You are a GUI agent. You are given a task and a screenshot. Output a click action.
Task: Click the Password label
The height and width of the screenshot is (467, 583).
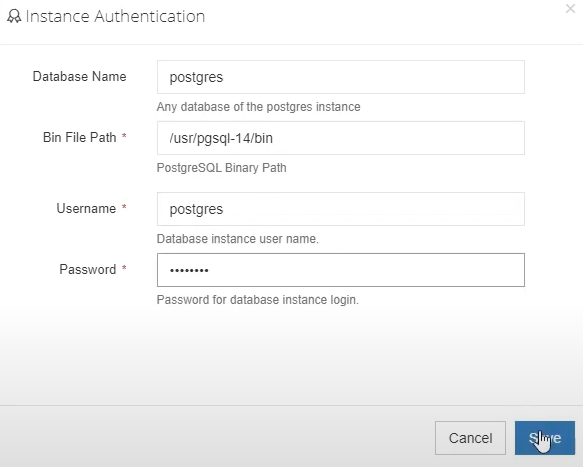click(88, 269)
